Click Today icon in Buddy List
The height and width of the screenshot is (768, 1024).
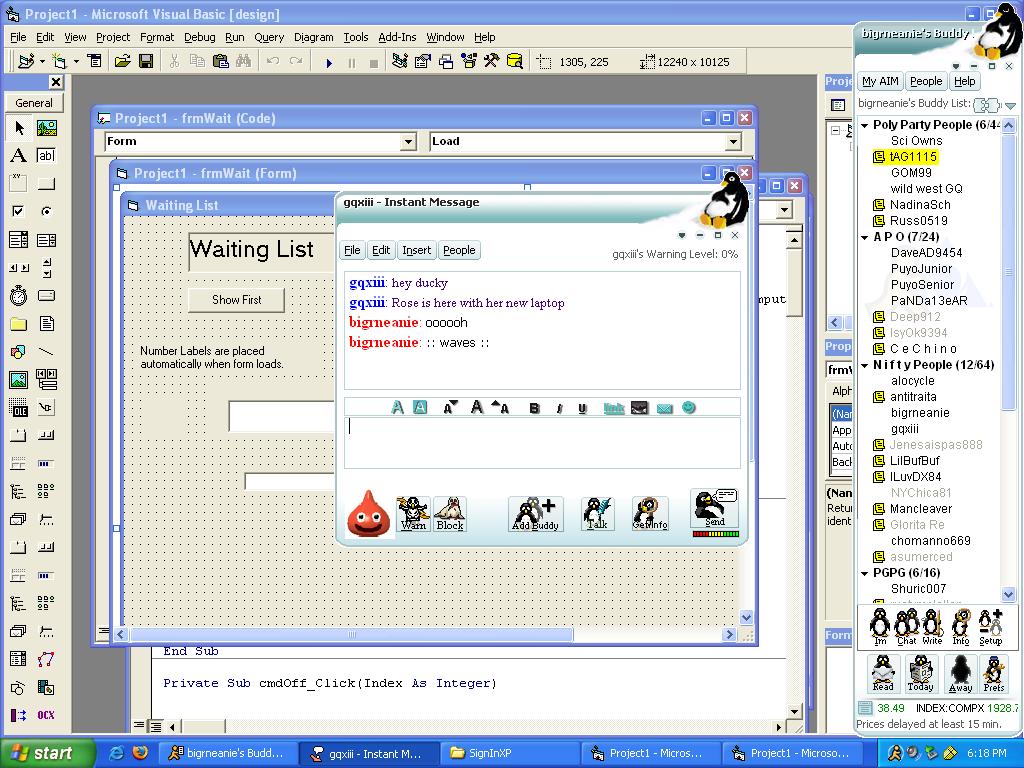[x=921, y=674]
